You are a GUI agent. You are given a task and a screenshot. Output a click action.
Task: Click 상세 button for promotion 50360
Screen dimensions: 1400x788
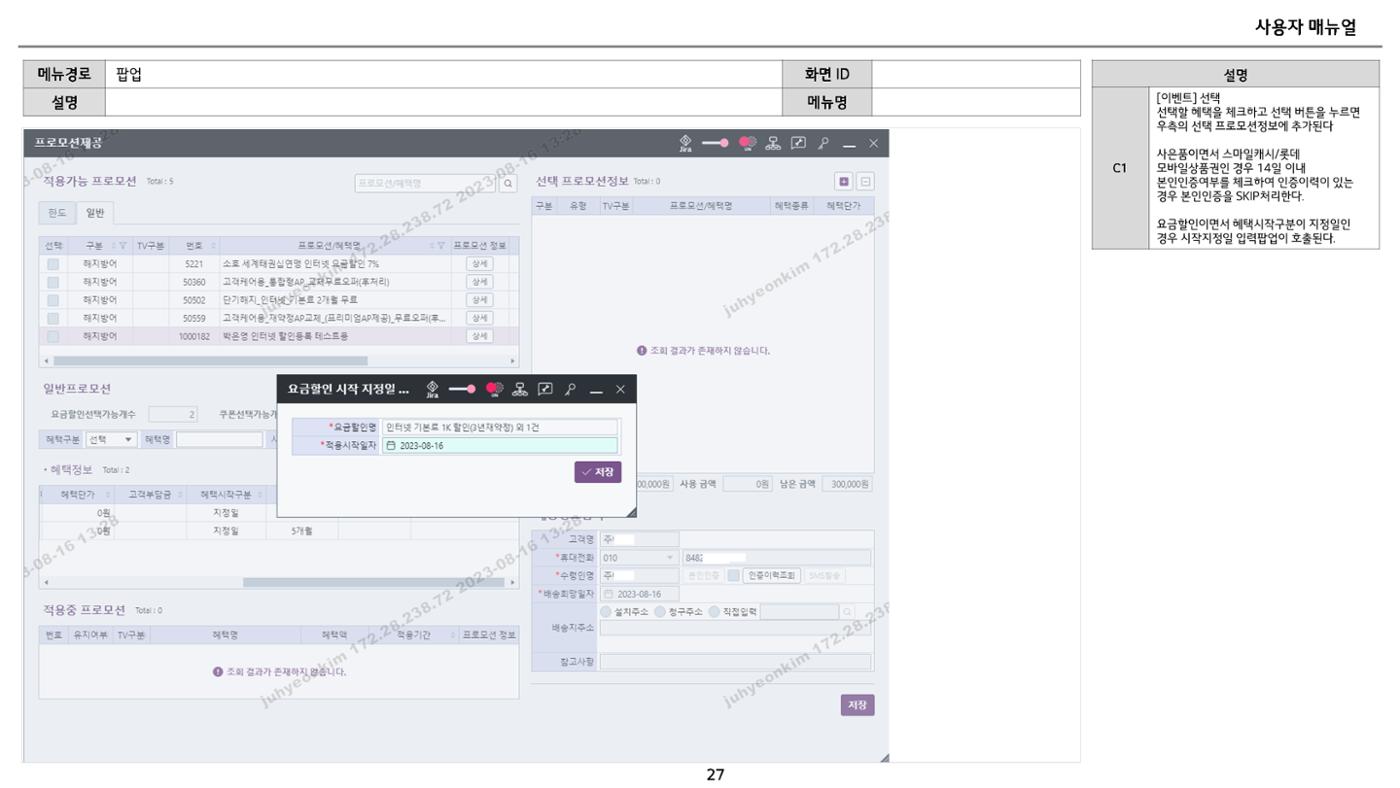coord(480,282)
